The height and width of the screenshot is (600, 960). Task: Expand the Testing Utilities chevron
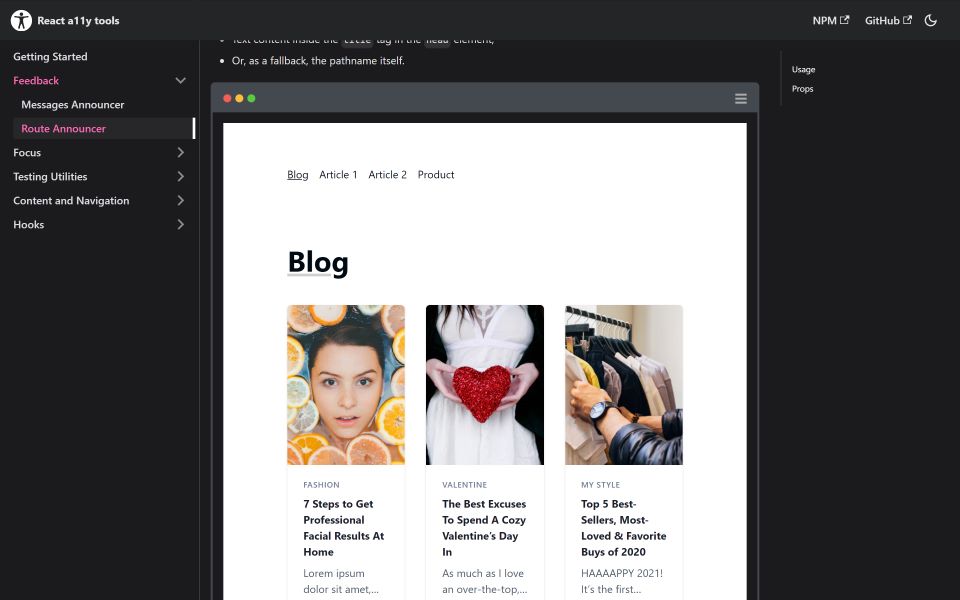[181, 176]
